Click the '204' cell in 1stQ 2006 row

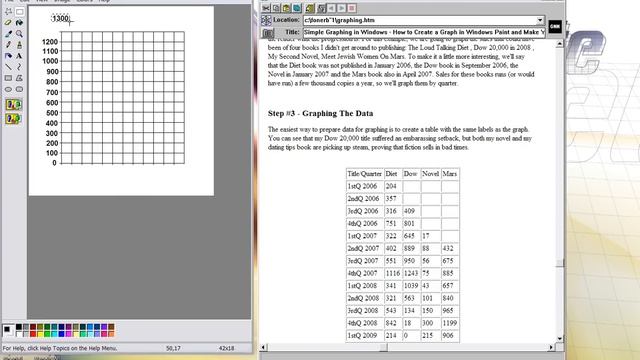pyautogui.click(x=392, y=186)
